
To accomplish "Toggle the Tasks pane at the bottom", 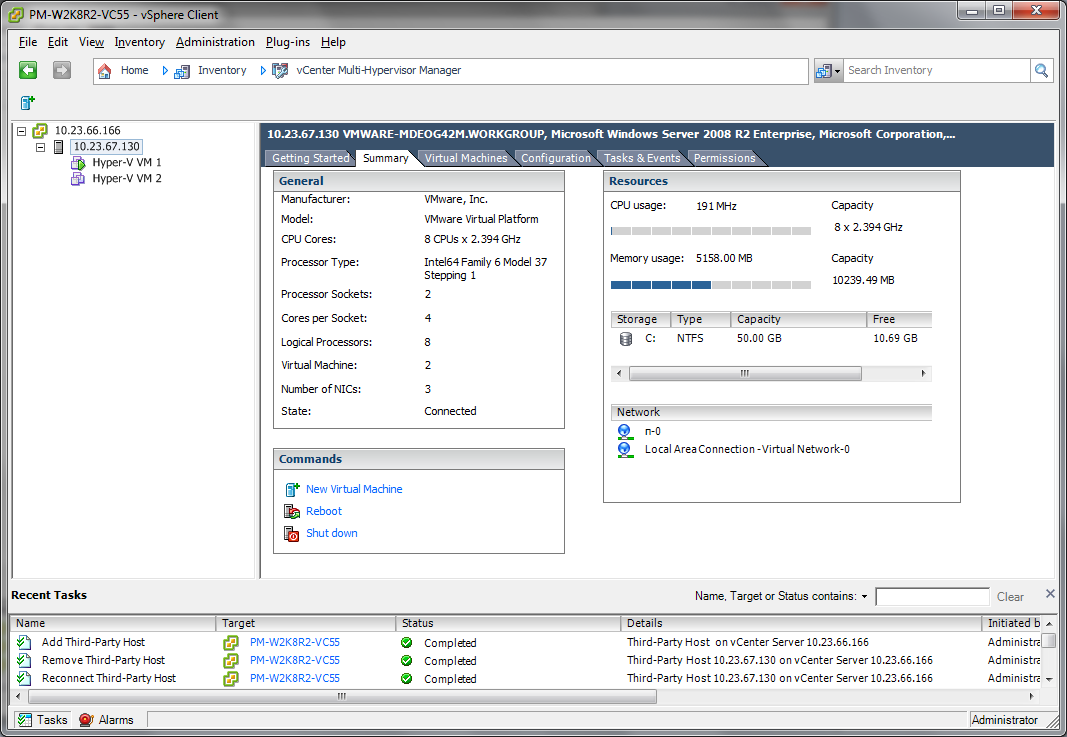I will [x=42, y=719].
